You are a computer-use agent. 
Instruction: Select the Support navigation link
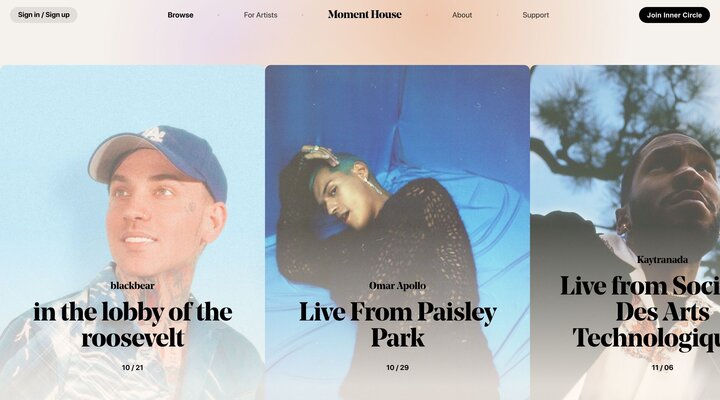click(x=535, y=15)
